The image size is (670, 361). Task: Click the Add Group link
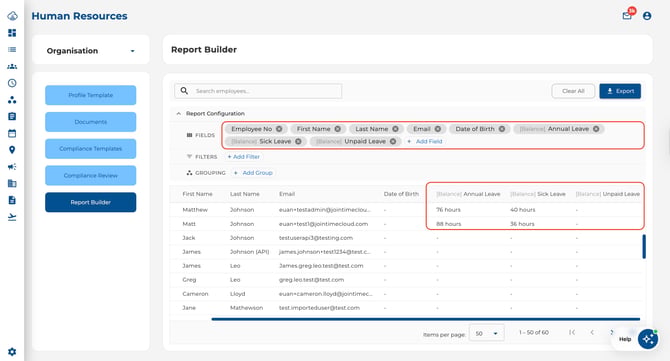pos(253,173)
